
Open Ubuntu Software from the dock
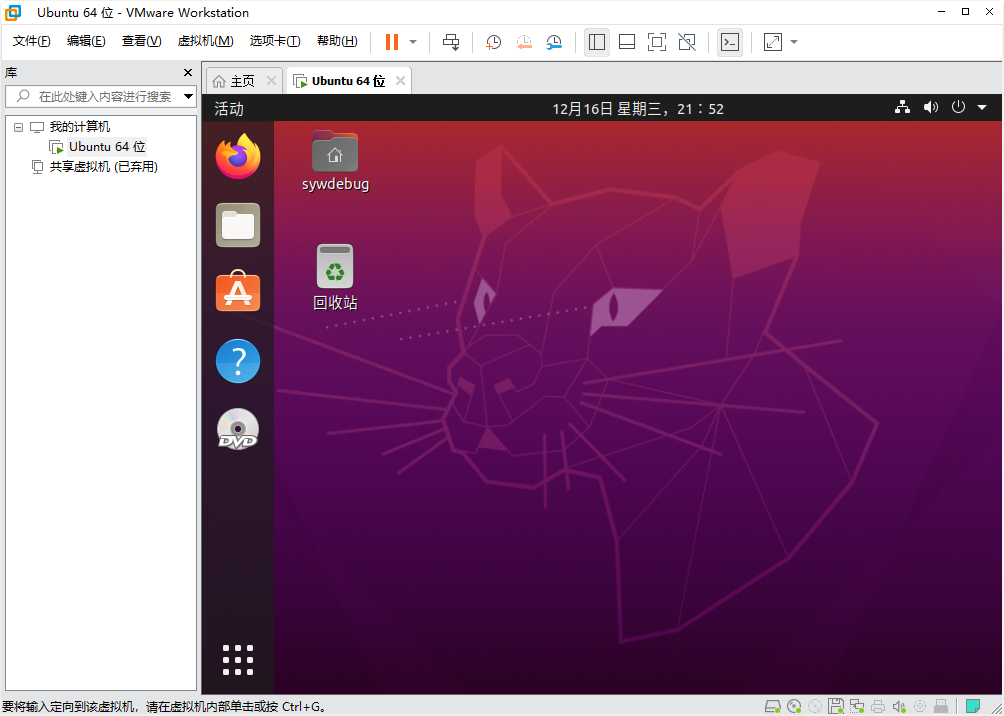click(238, 291)
